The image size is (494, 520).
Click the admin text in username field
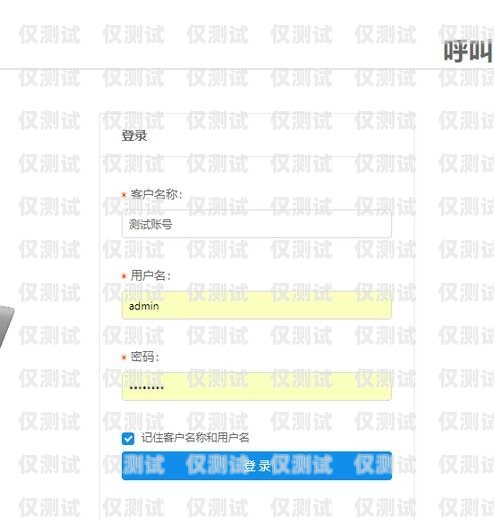coord(144,306)
